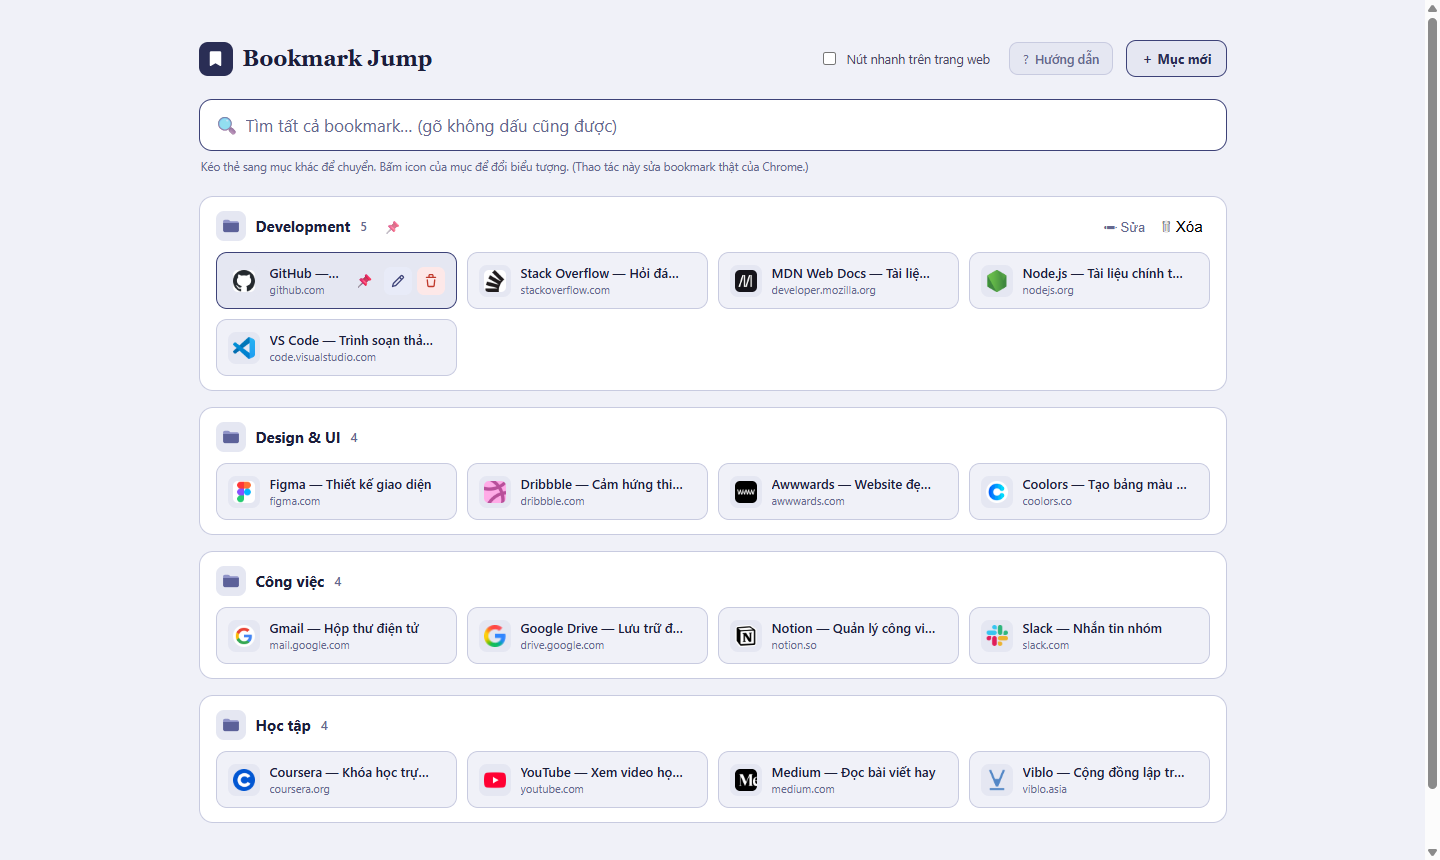Create a new folder with Mục mới
Image resolution: width=1440 pixels, height=860 pixels.
[1176, 59]
